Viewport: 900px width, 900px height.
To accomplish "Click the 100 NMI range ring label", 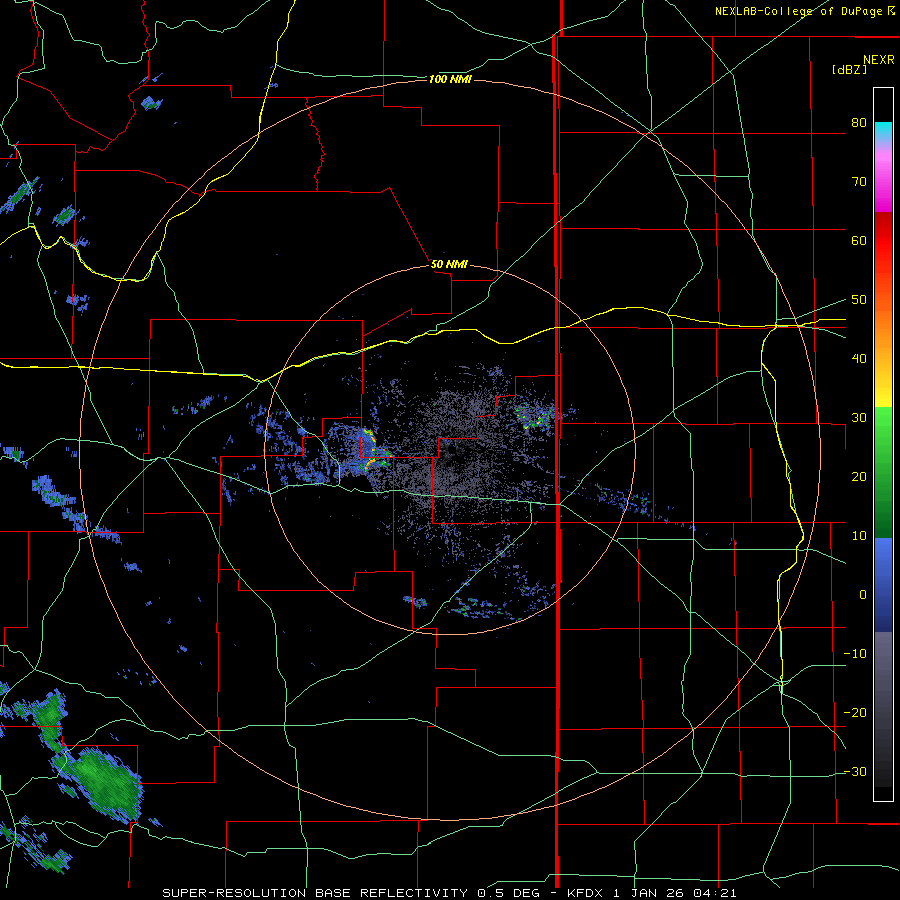I will pyautogui.click(x=450, y=79).
